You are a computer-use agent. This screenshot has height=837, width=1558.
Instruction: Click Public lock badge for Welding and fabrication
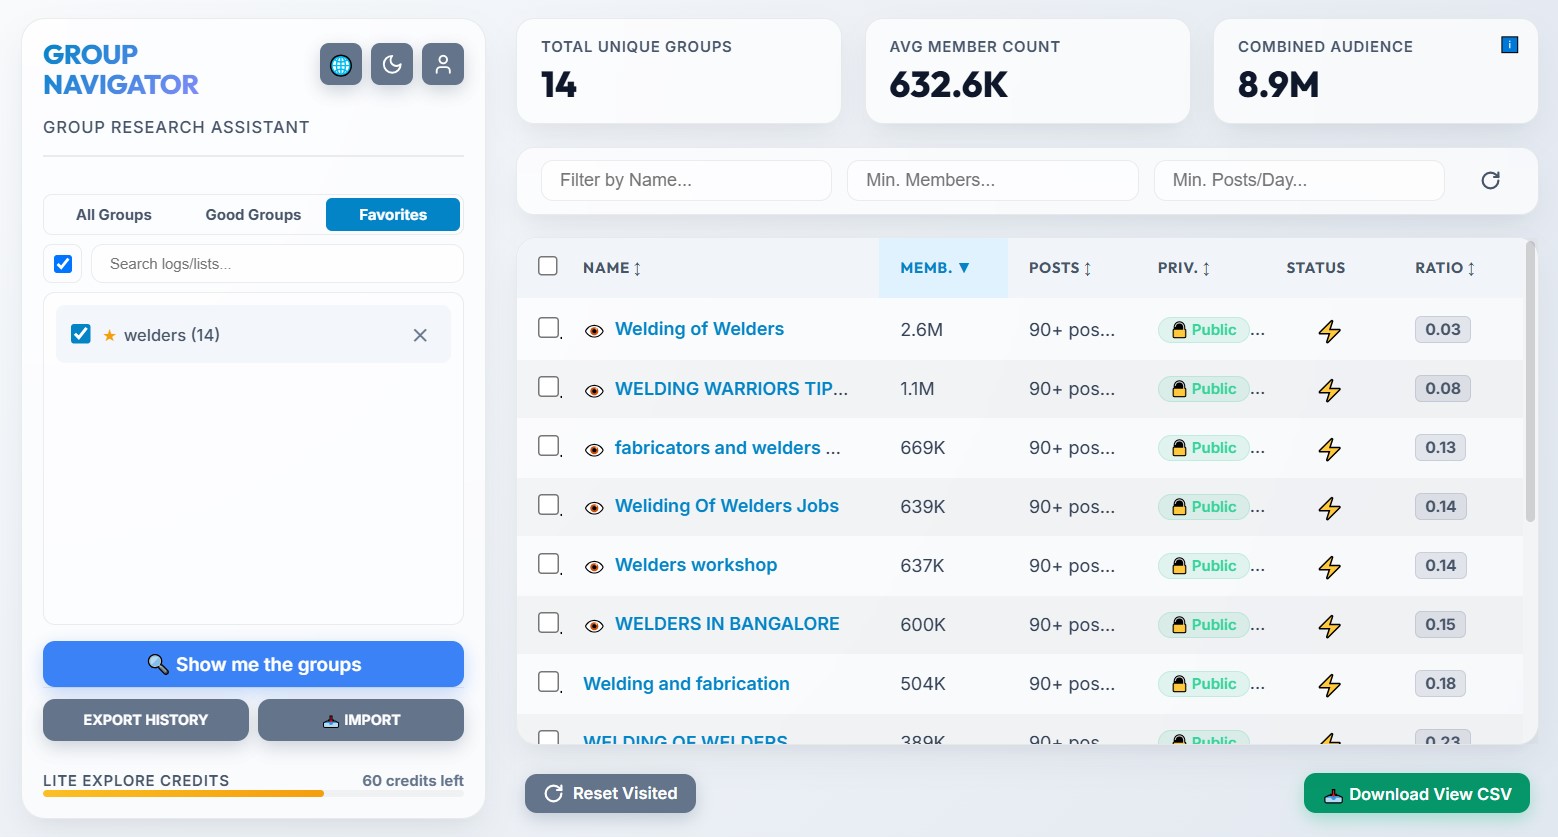(x=1204, y=684)
